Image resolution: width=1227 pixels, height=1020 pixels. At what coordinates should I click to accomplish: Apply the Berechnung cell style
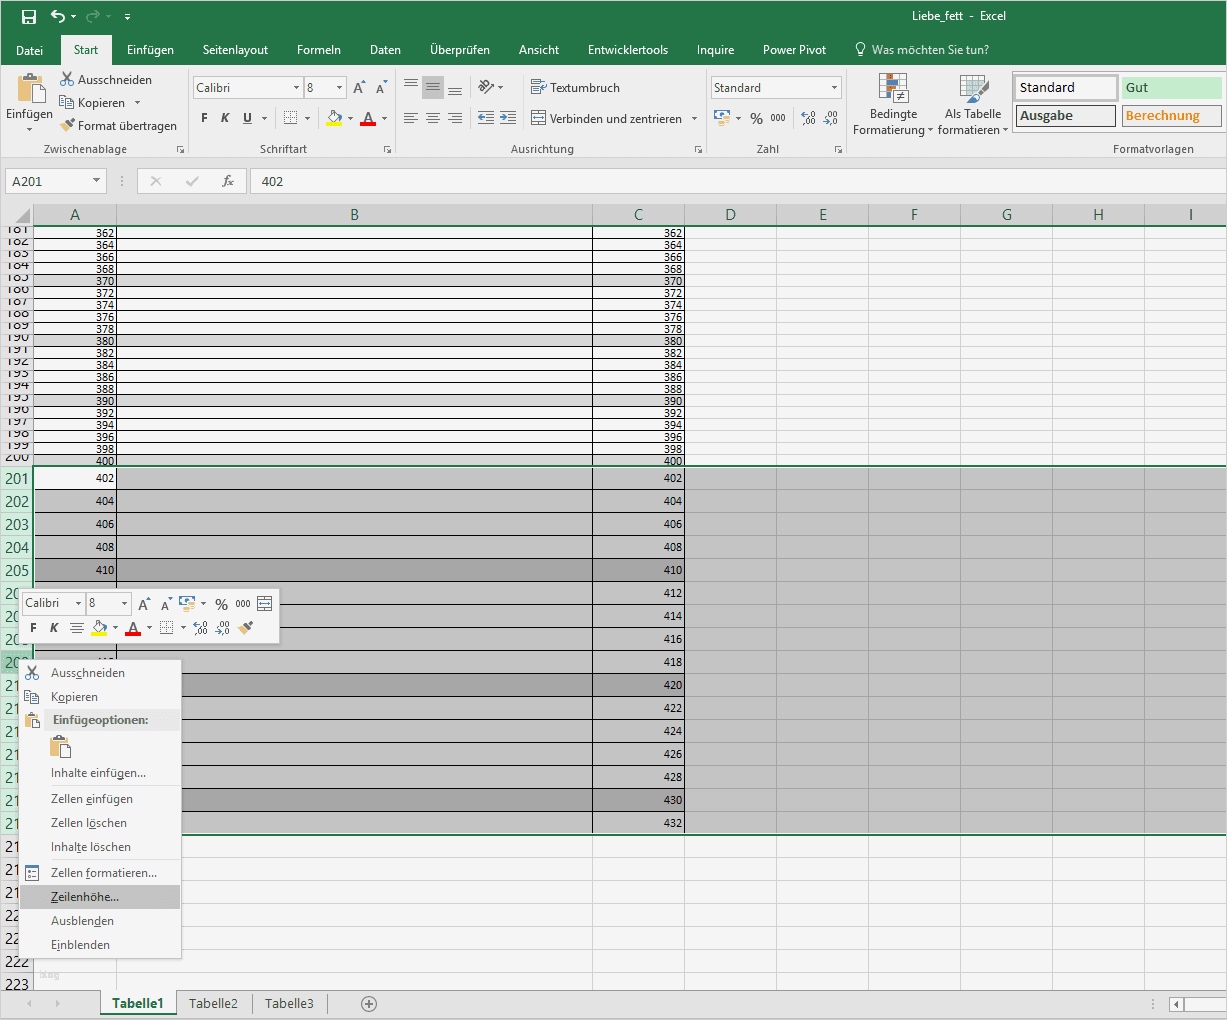point(1171,116)
